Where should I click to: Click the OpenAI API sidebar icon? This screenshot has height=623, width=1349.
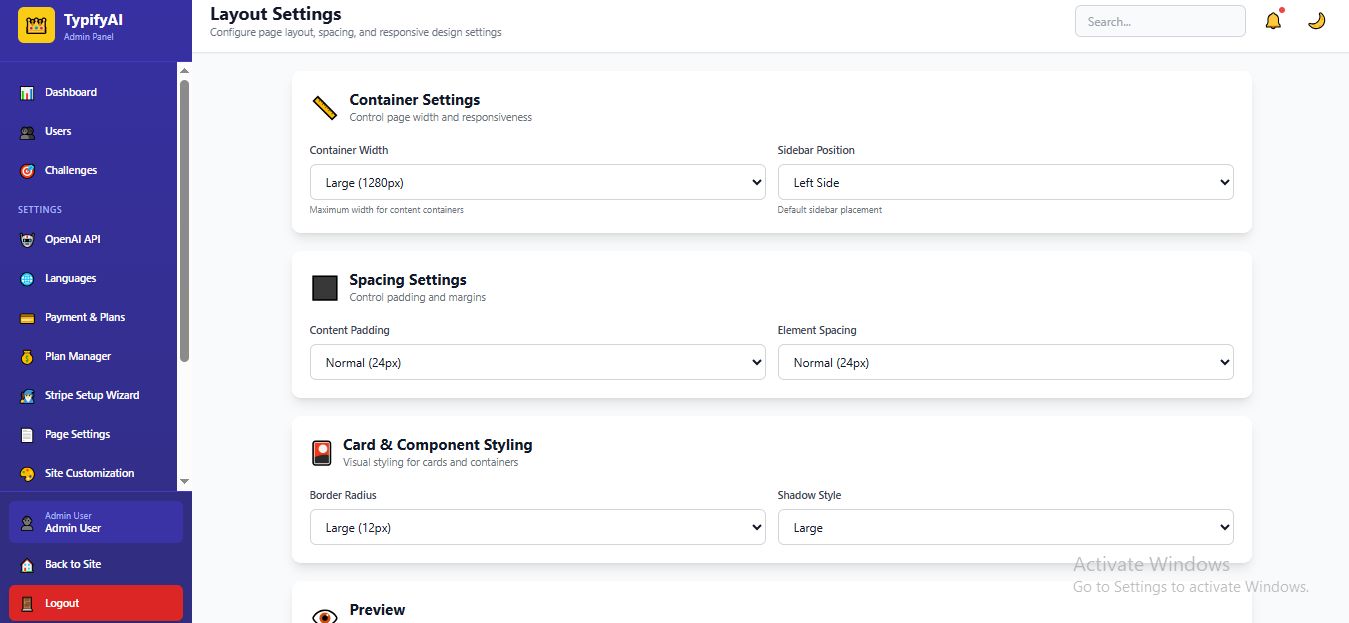point(27,240)
